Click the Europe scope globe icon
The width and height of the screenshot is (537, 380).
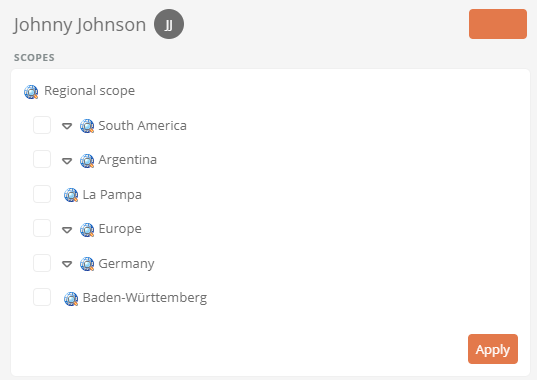[87, 229]
